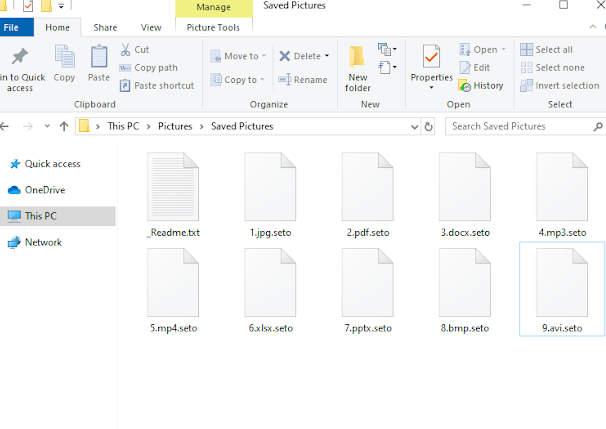Click the Search Saved Pictures field
The height and width of the screenshot is (429, 606).
(x=520, y=126)
